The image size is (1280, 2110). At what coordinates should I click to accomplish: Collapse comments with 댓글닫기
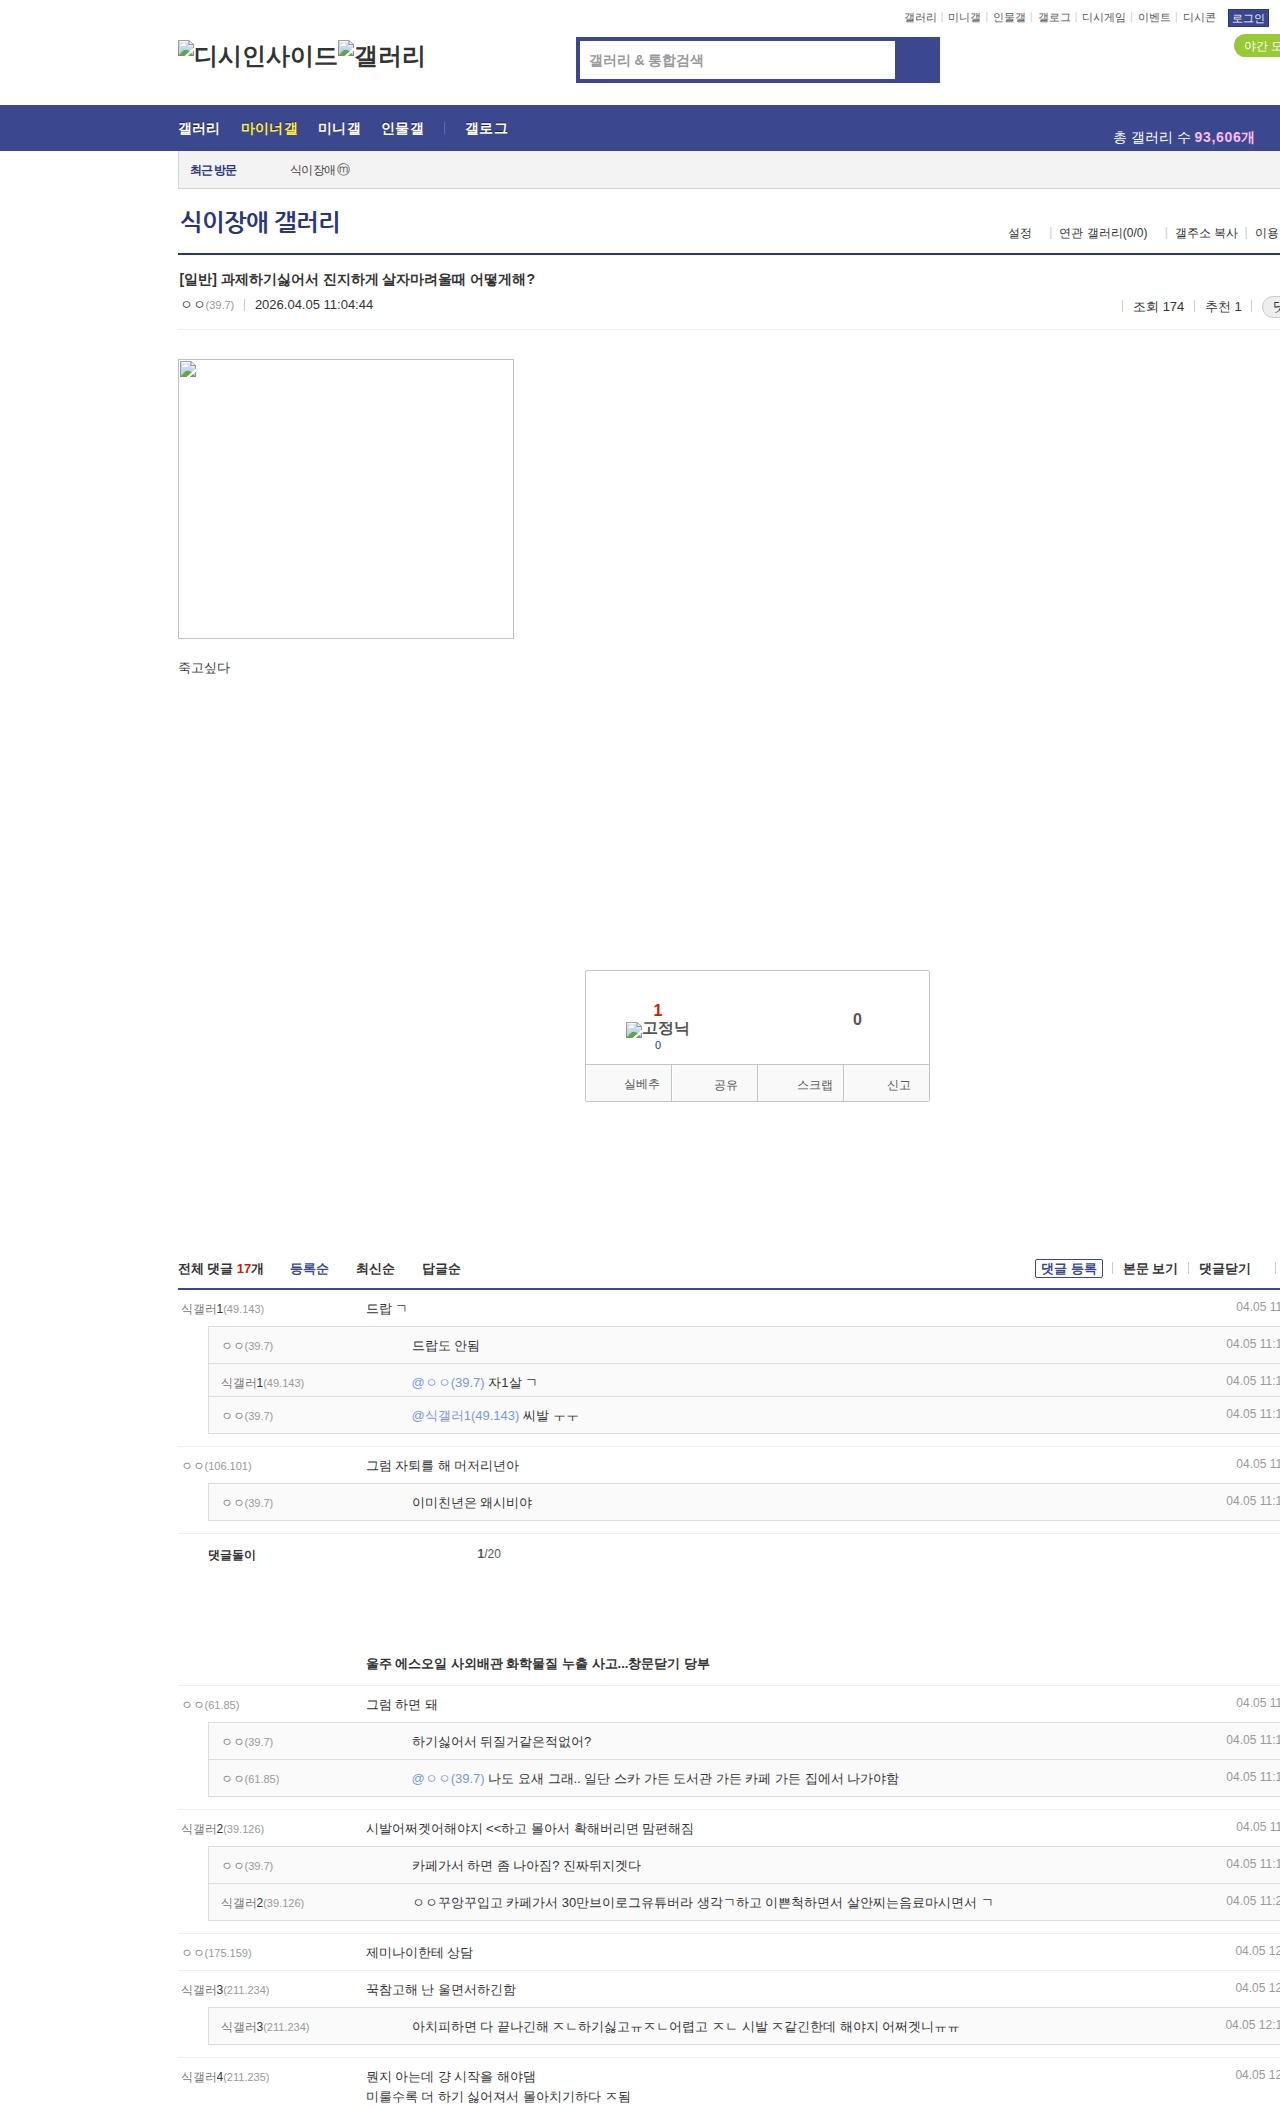coord(1225,1269)
